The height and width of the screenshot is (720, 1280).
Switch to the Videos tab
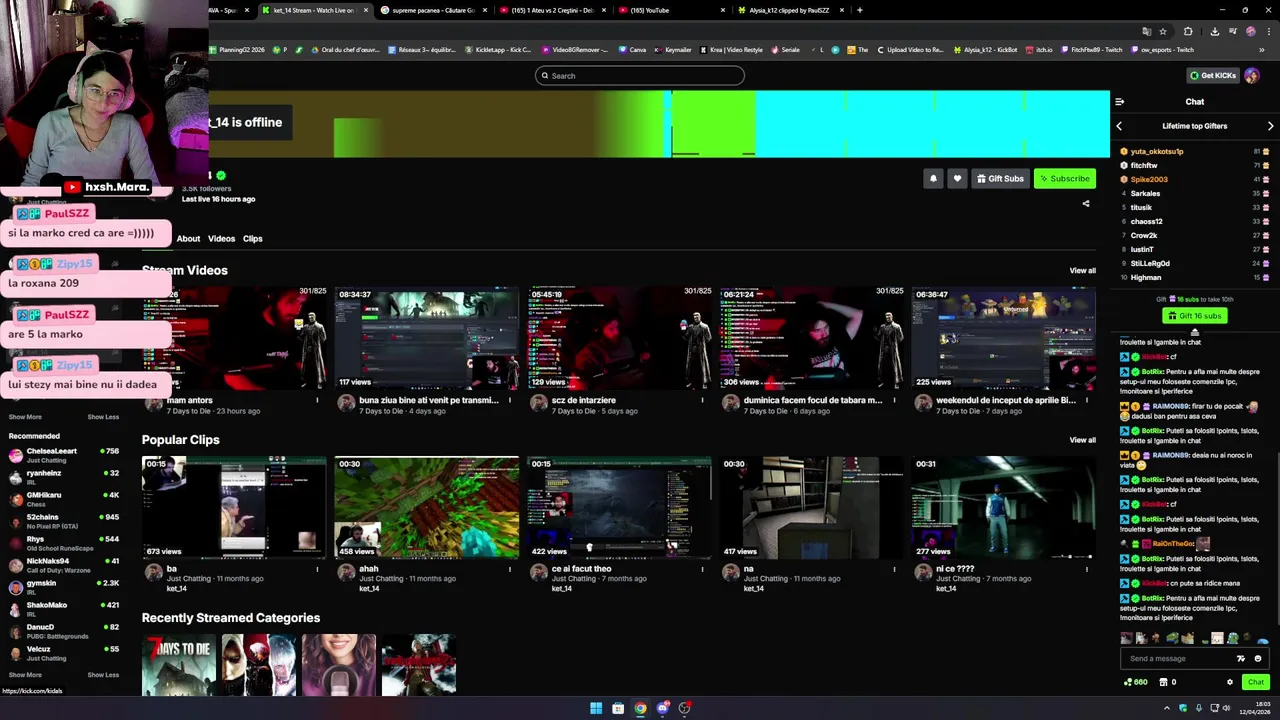point(221,239)
